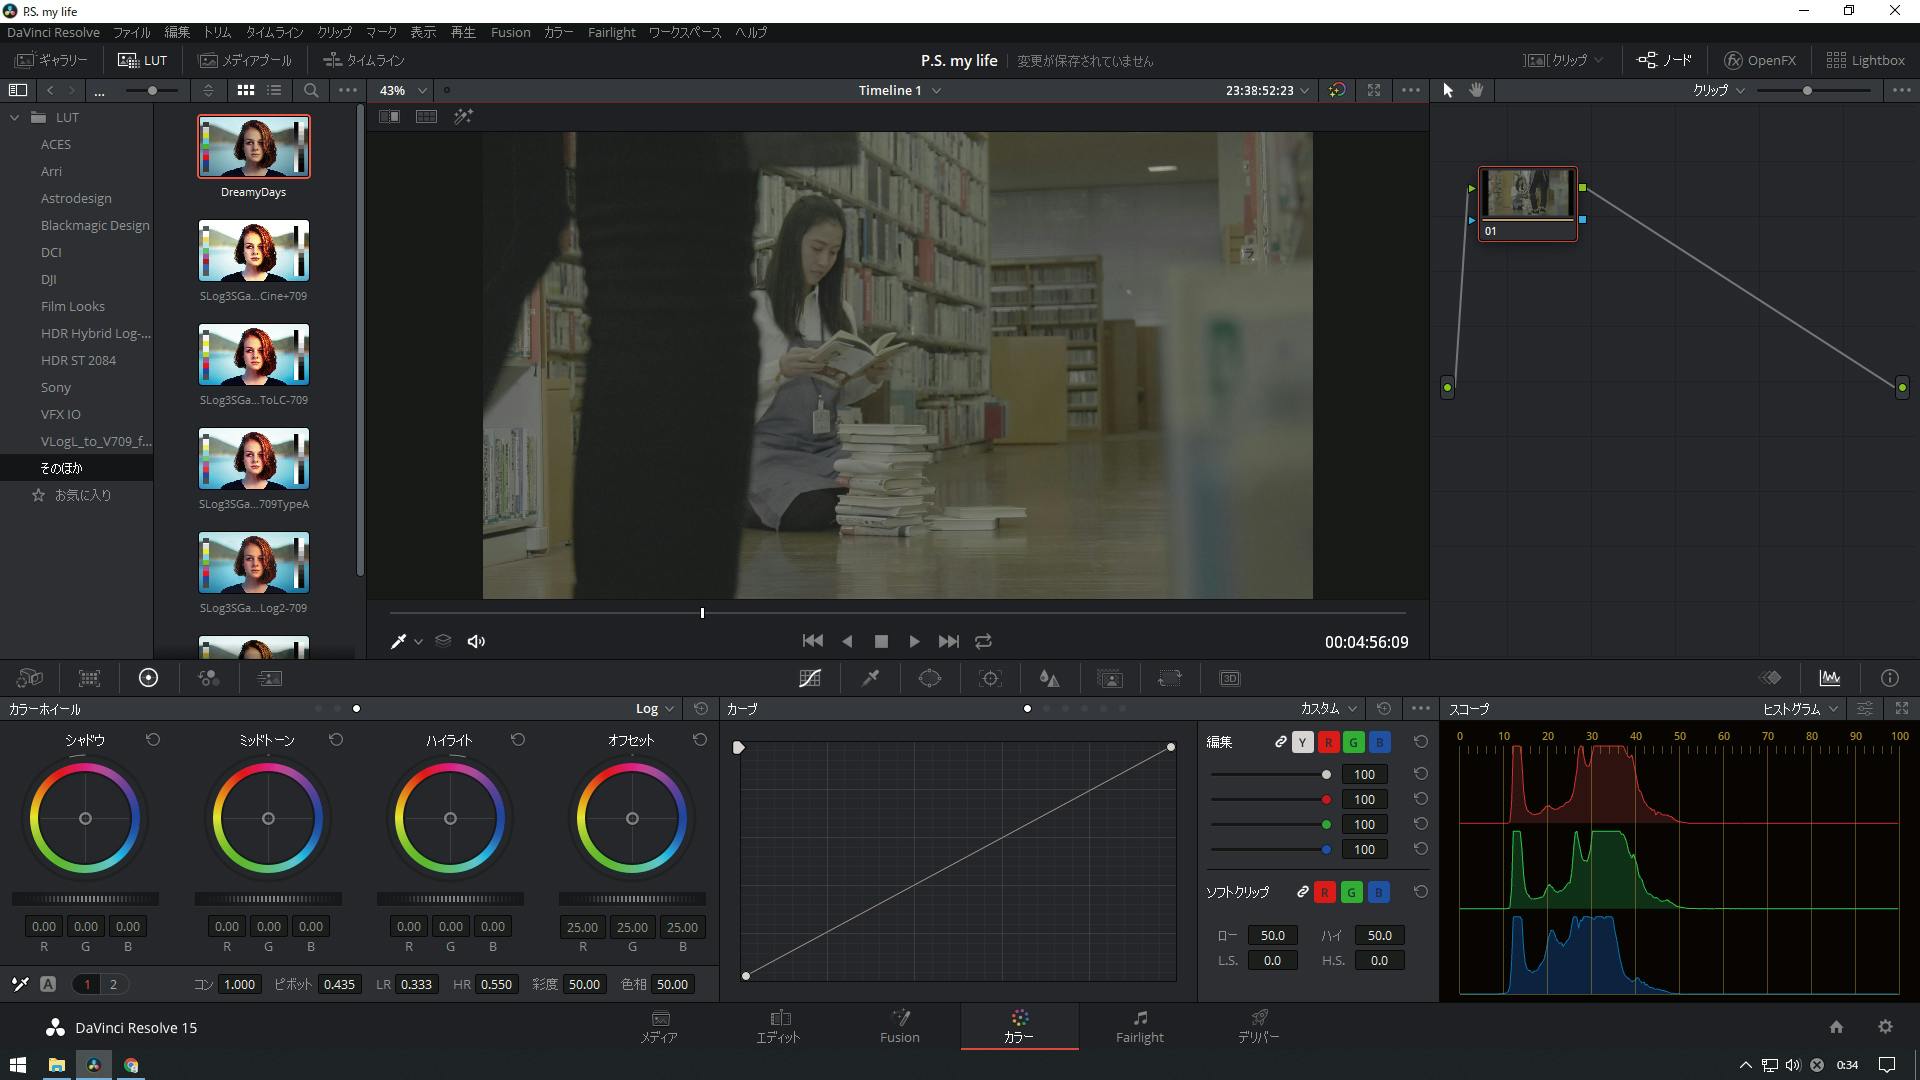Open the Power Window palette icon
The width and height of the screenshot is (1920, 1080).
pyautogui.click(x=930, y=678)
